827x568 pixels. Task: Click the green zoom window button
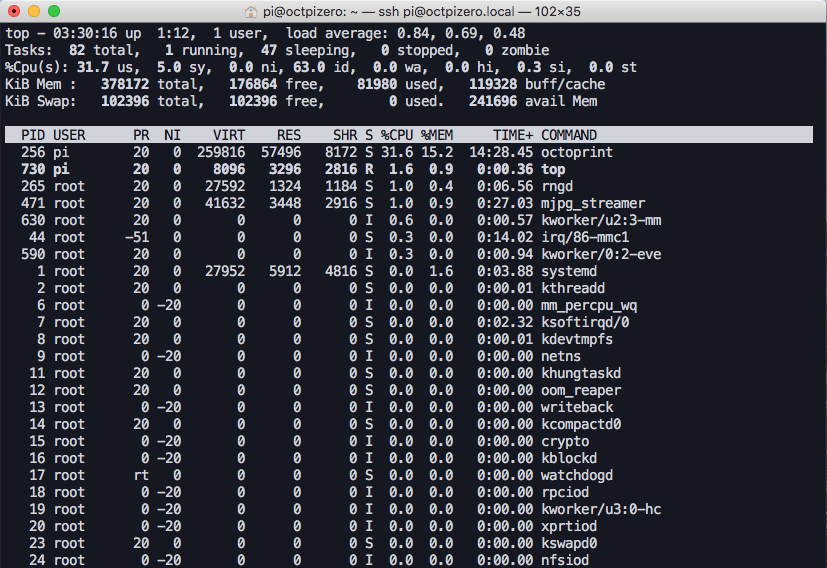pyautogui.click(x=54, y=11)
